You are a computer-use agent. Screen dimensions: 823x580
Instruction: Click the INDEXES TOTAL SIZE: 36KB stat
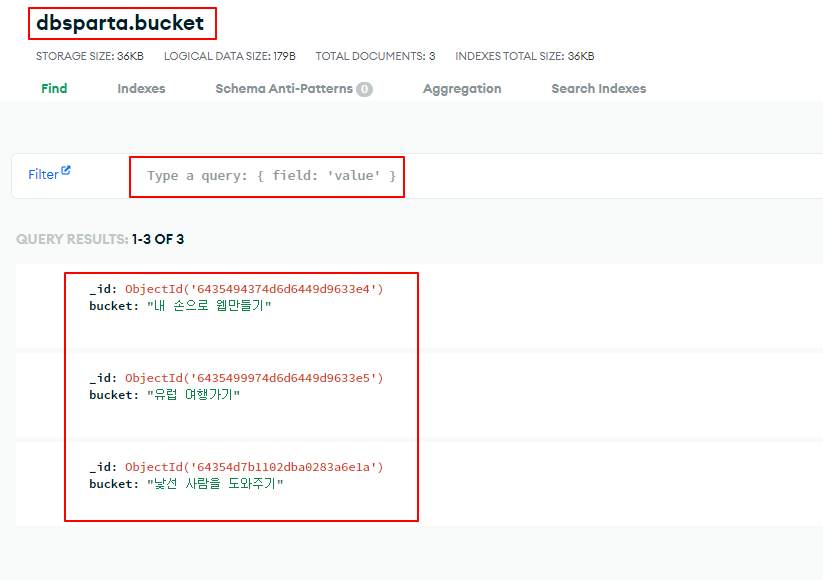(524, 56)
